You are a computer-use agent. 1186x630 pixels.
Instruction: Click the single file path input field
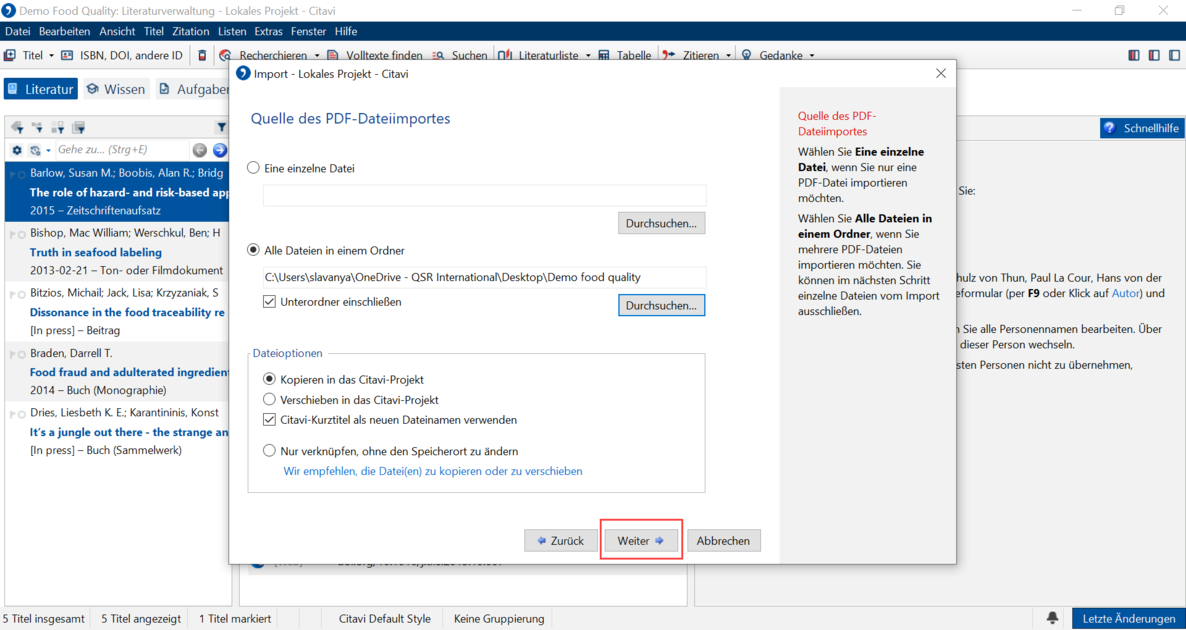click(485, 195)
